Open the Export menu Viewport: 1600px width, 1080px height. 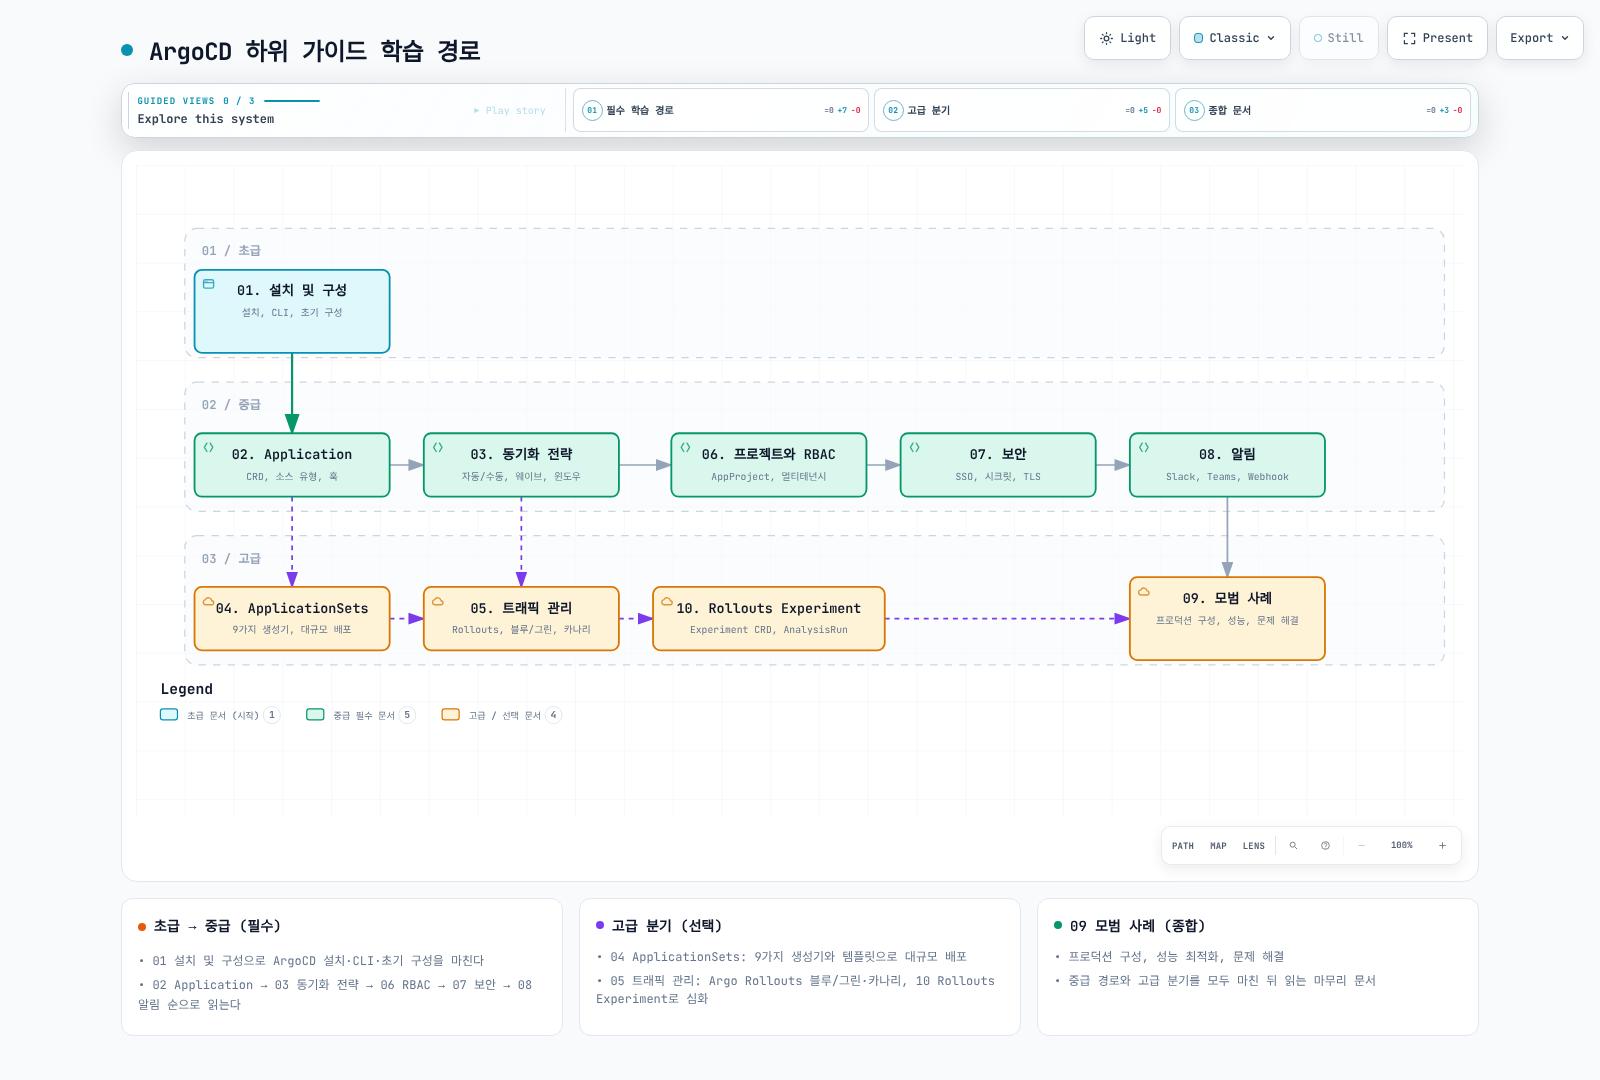tap(1540, 38)
